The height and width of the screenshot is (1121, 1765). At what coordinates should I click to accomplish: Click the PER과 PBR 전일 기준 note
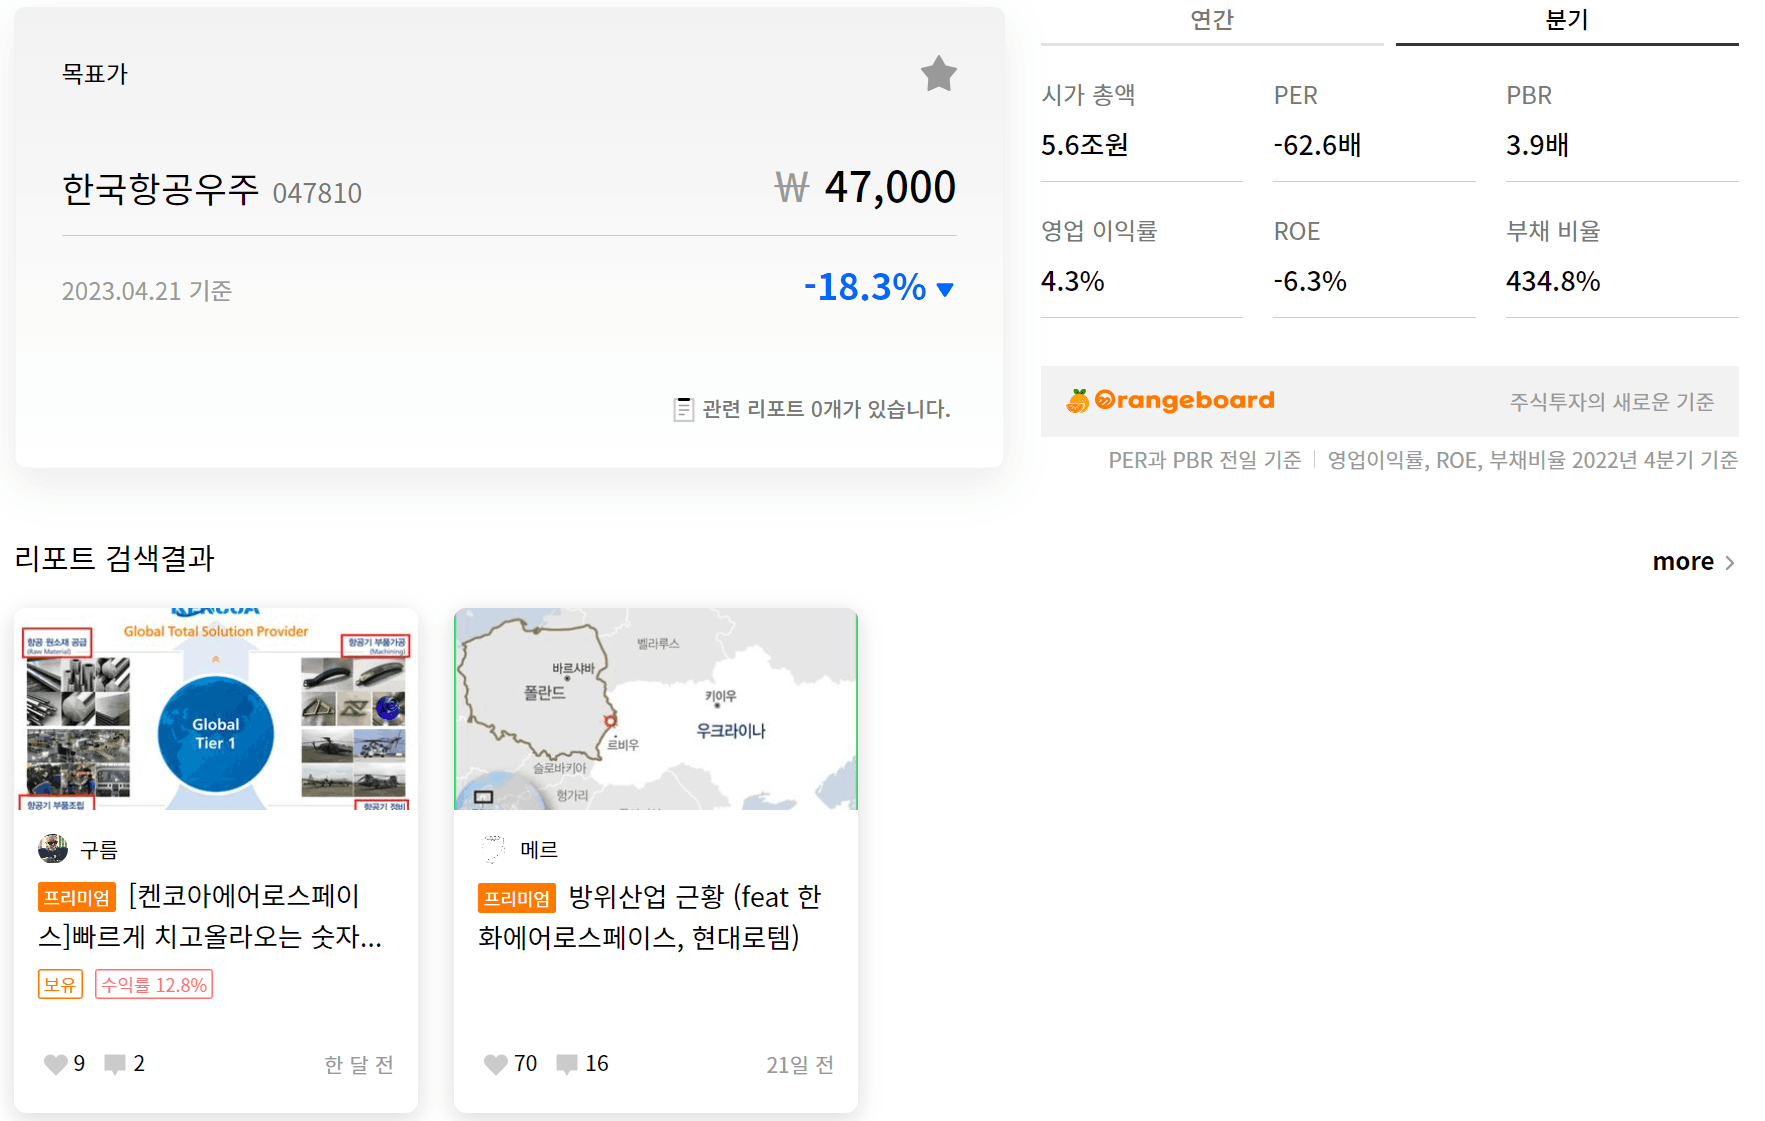[1205, 460]
